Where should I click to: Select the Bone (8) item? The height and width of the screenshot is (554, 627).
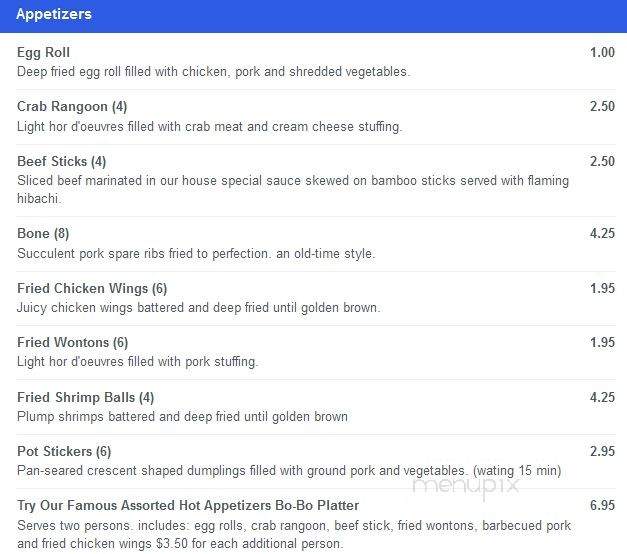click(x=43, y=234)
